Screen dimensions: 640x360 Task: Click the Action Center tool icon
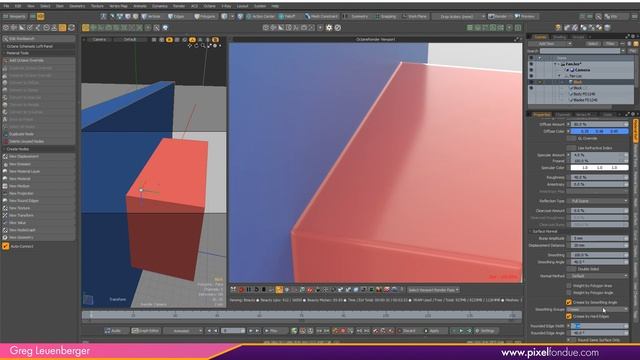pos(248,17)
